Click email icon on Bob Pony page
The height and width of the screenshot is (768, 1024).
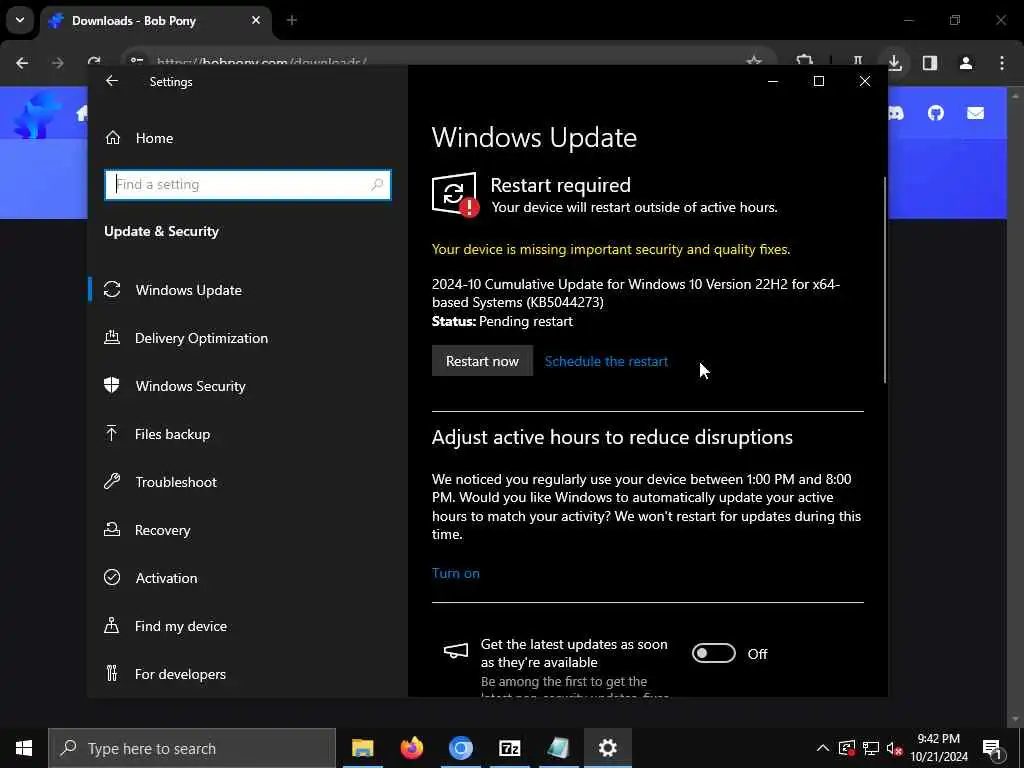(976, 113)
